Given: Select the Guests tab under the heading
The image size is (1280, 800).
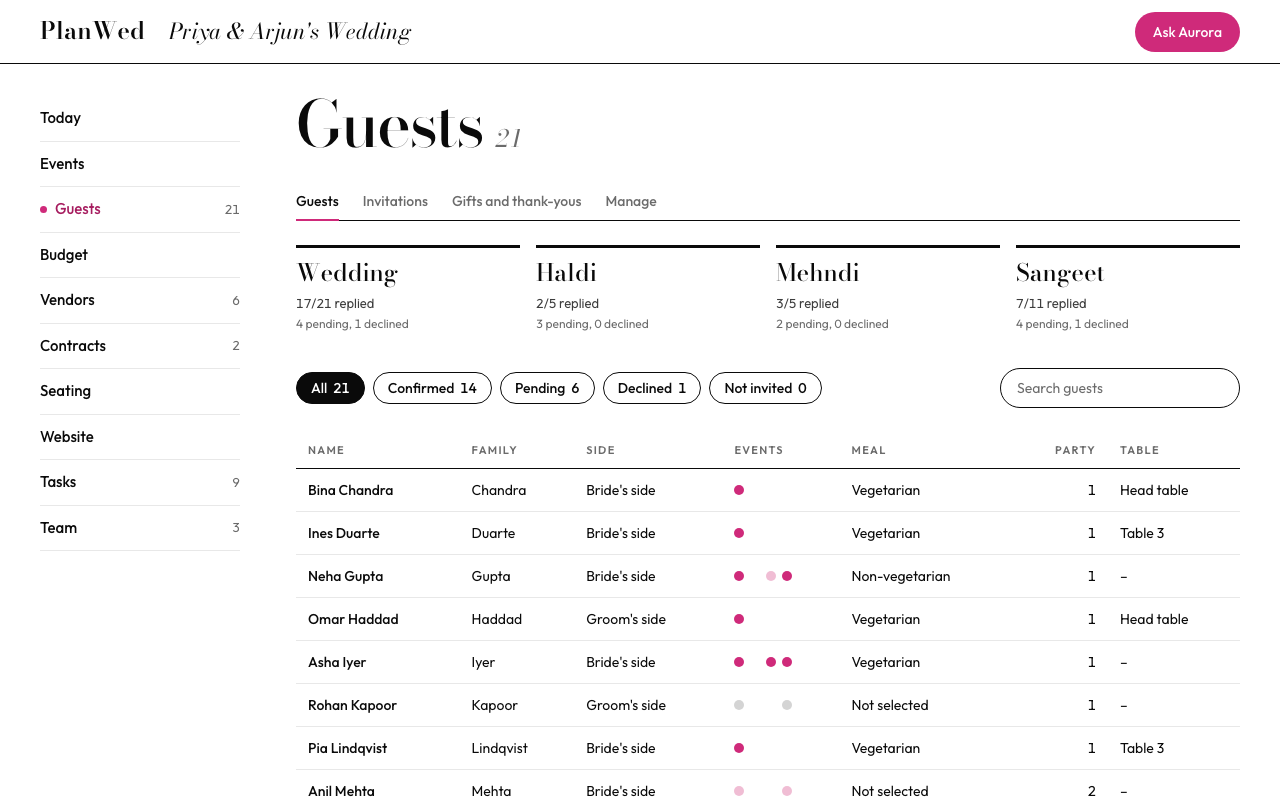Looking at the screenshot, I should click(317, 201).
